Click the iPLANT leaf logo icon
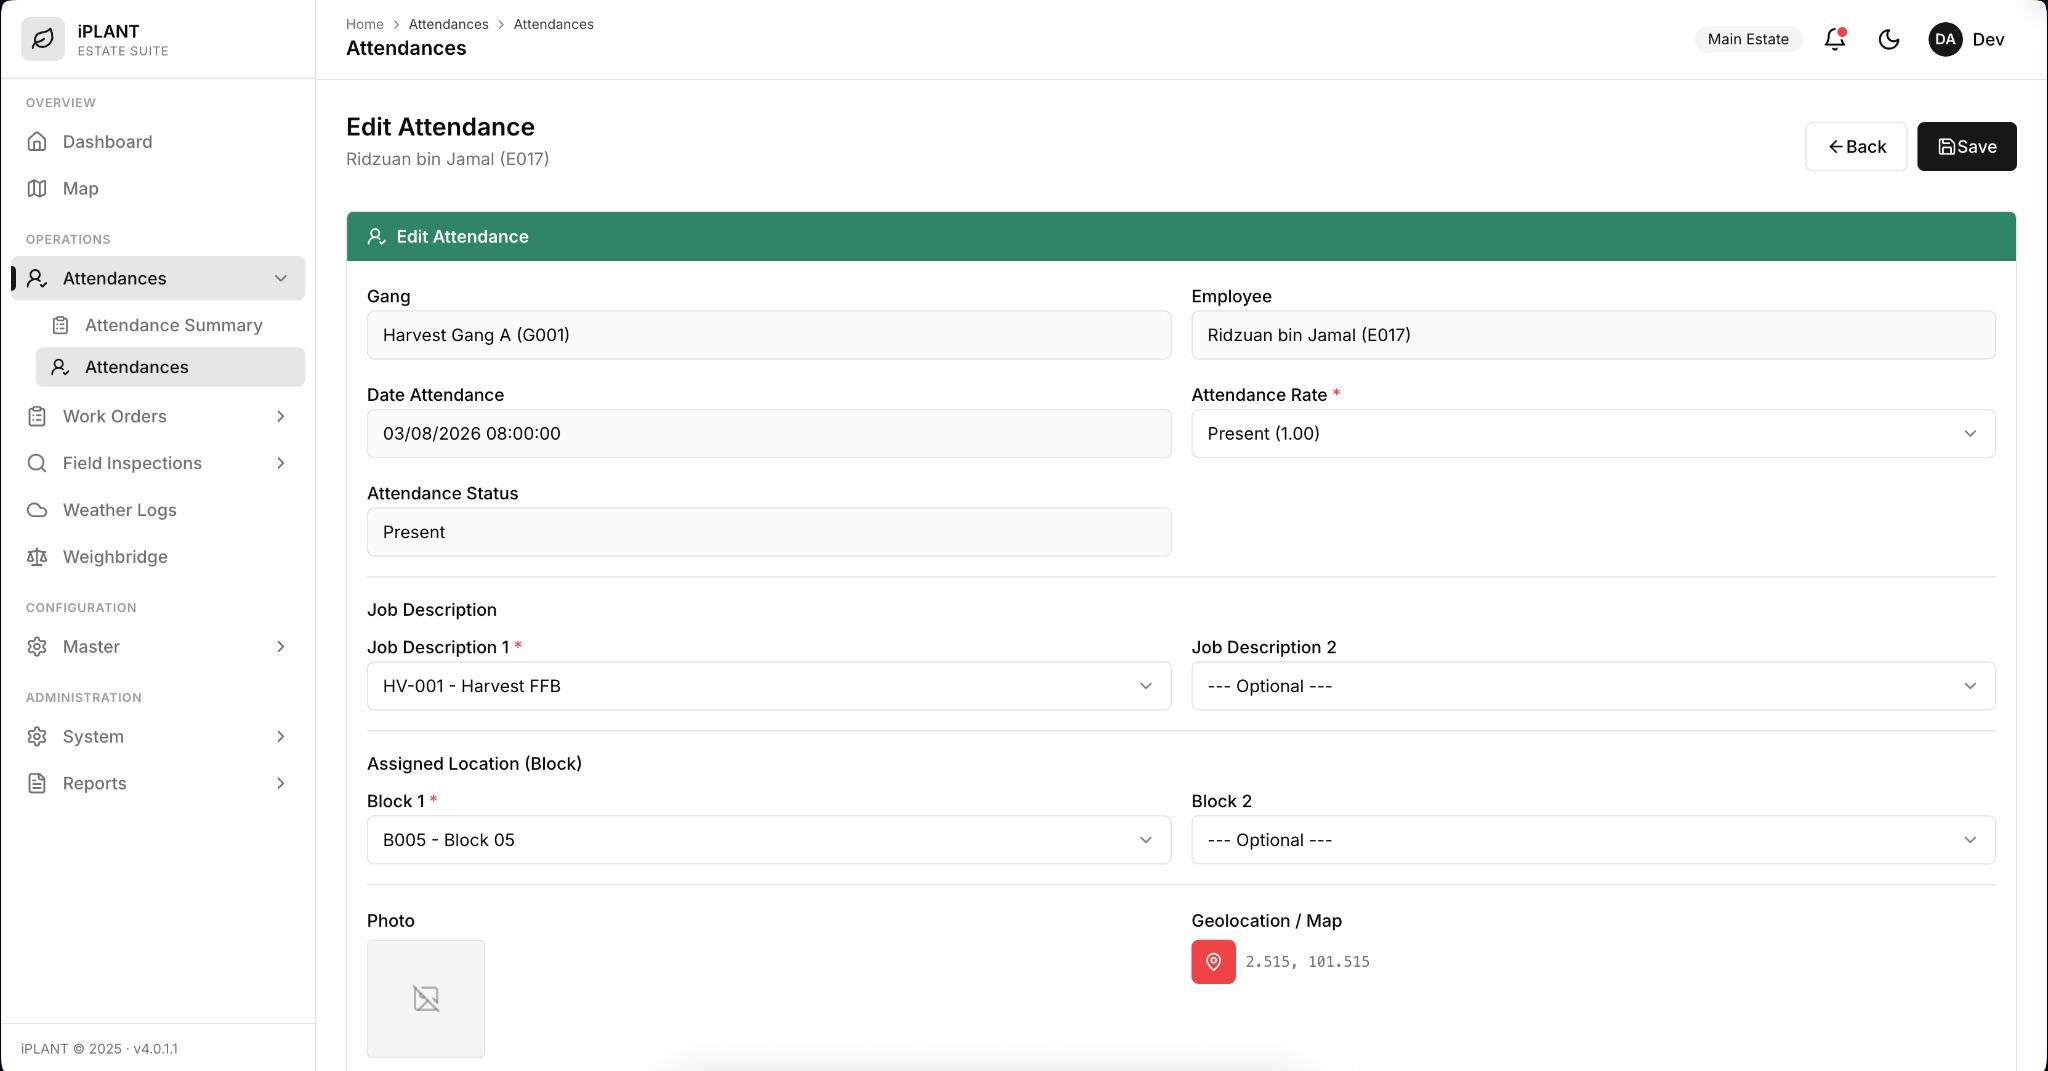Viewport: 2048px width, 1071px height. click(x=43, y=39)
